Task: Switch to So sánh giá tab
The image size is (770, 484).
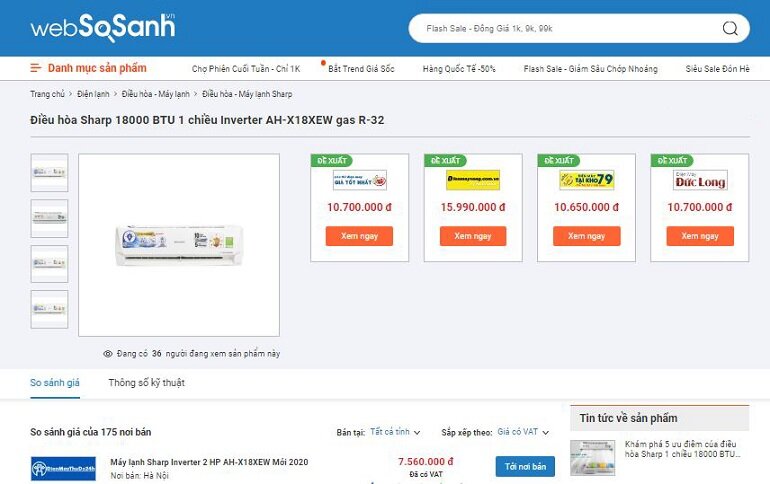Action: coord(55,383)
